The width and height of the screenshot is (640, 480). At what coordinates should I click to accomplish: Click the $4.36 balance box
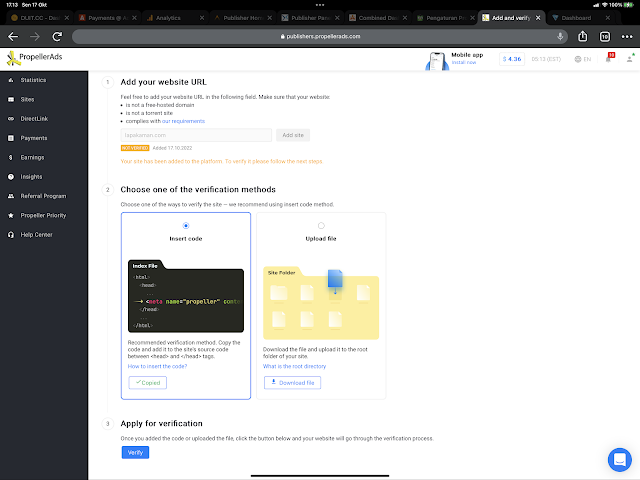512,59
